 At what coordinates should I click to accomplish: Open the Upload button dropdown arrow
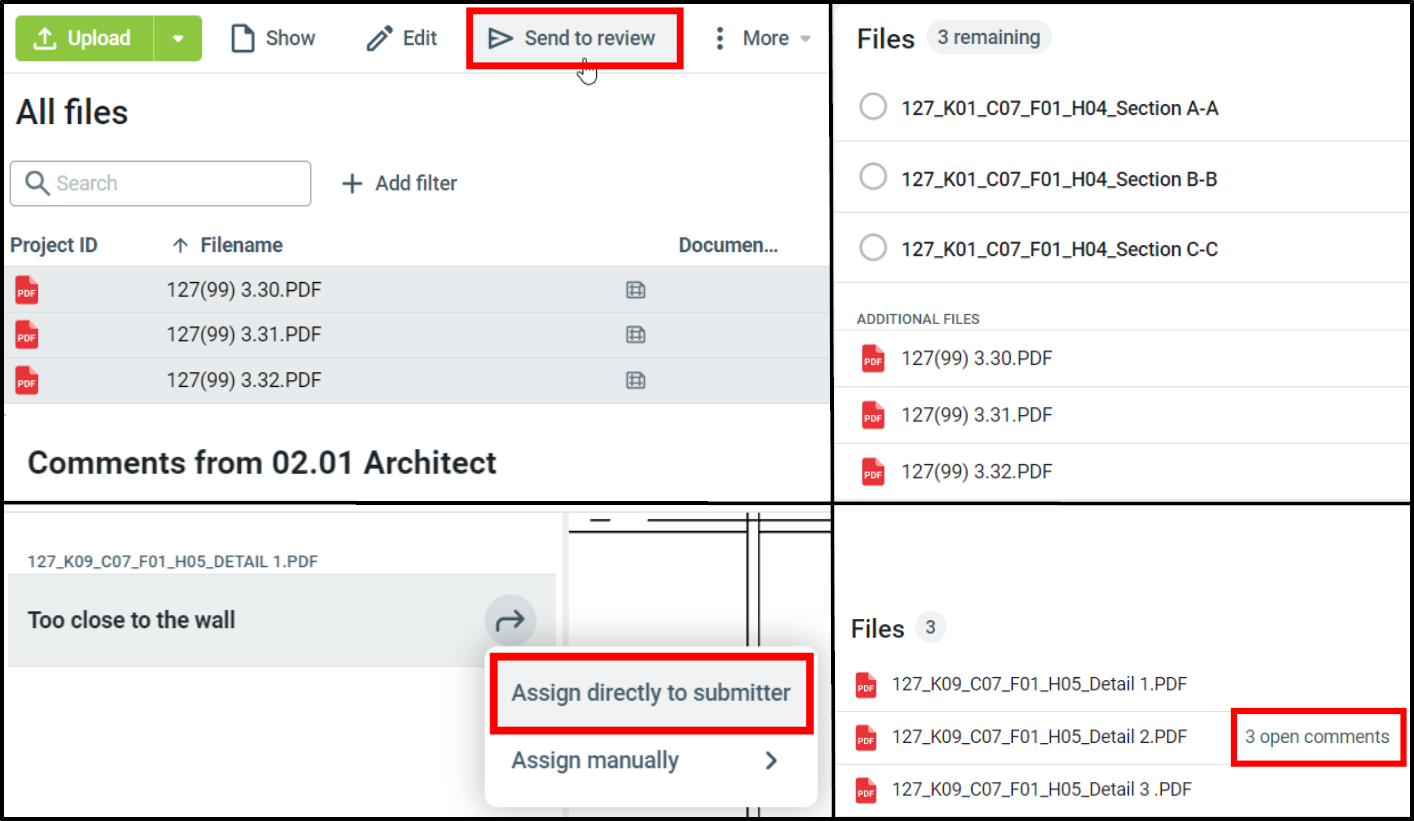coord(178,38)
